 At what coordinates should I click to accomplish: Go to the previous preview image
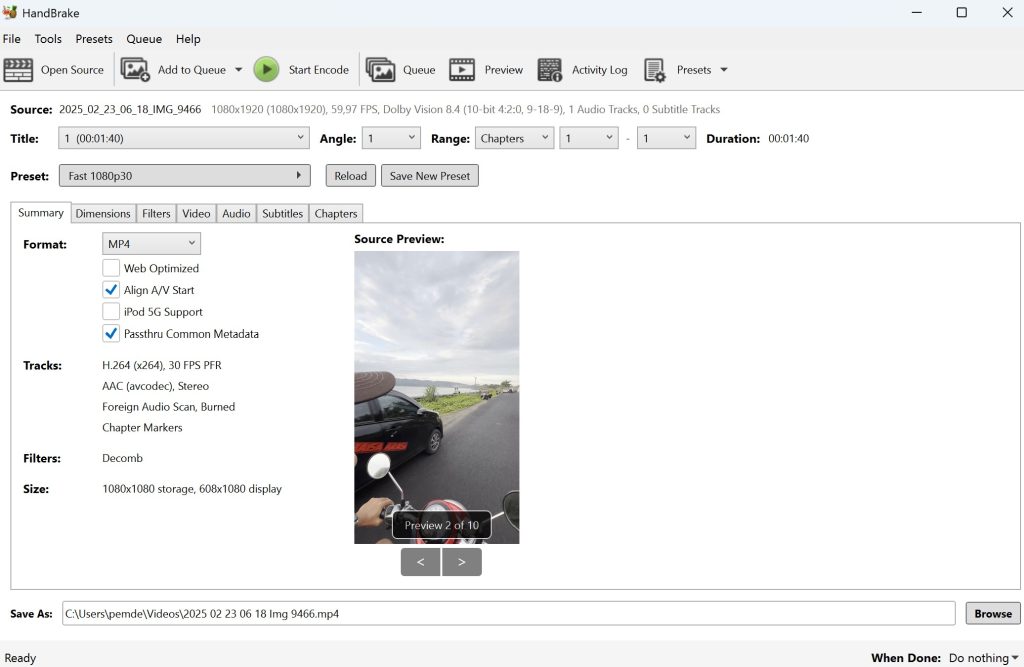pyautogui.click(x=420, y=562)
